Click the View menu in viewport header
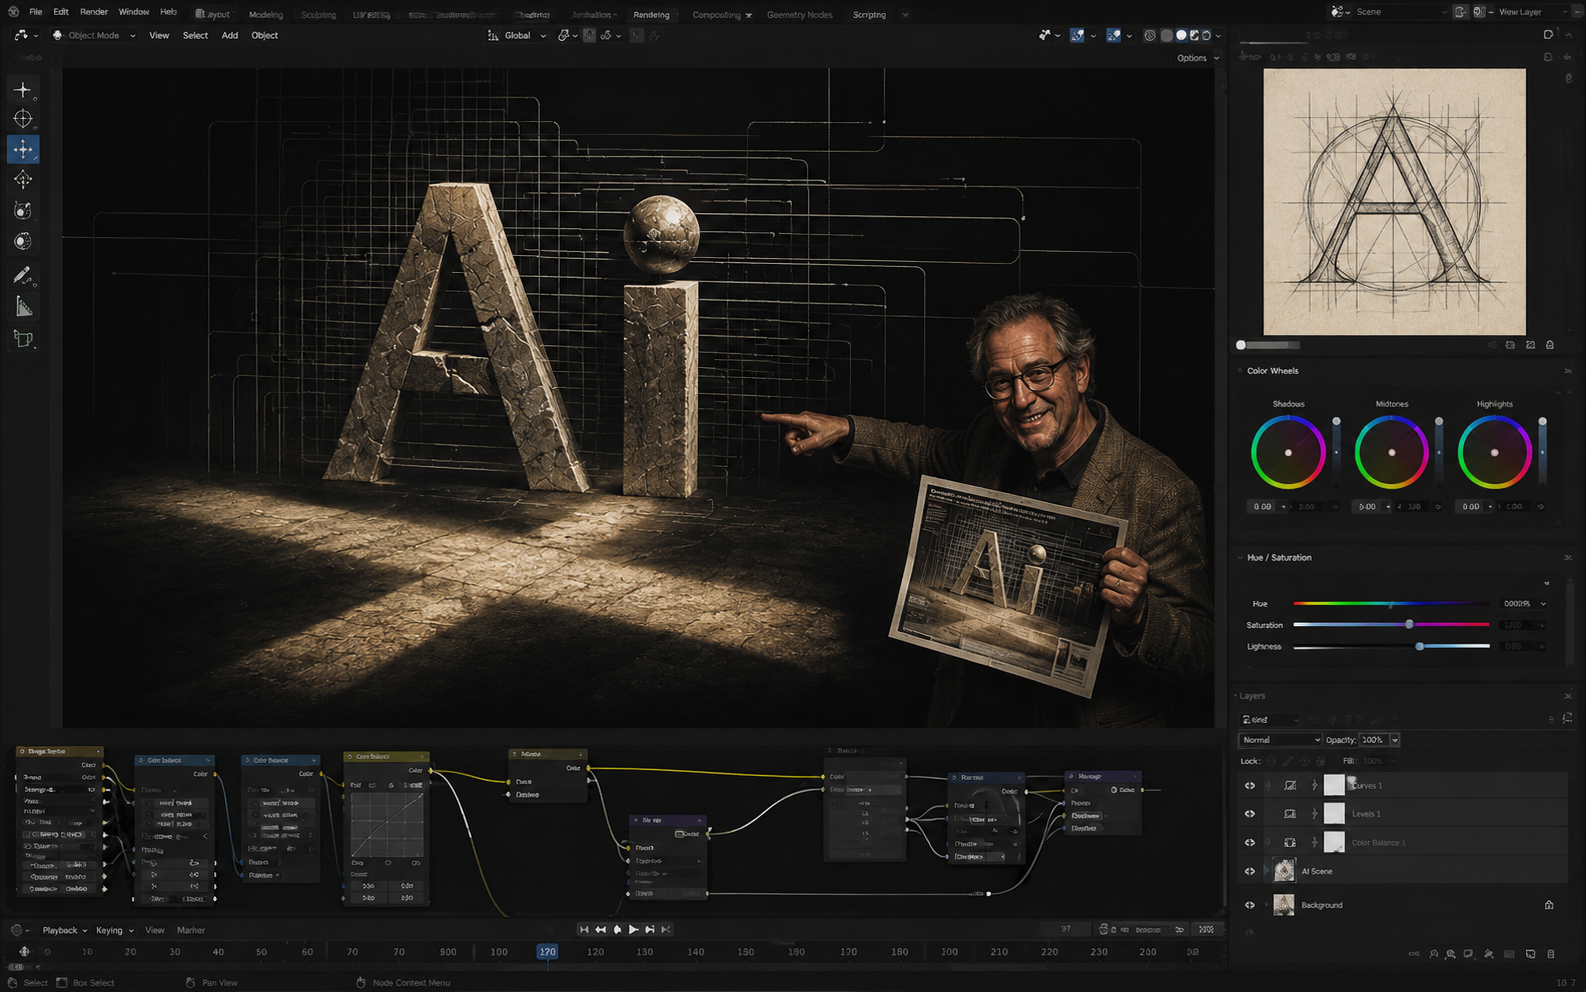Screen dimensions: 1586x992 pos(159,35)
